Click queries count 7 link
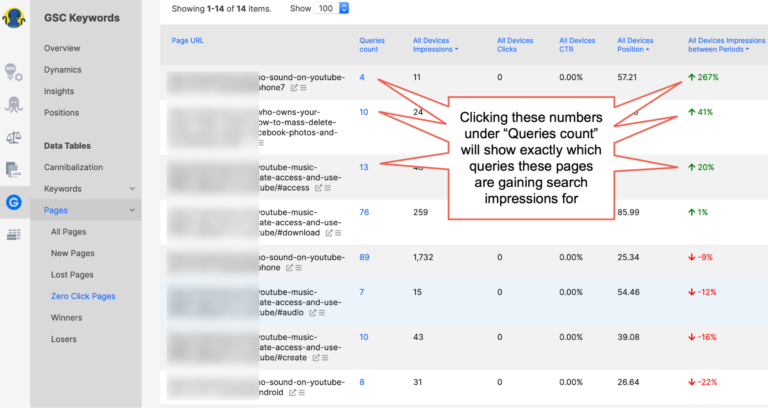The height and width of the screenshot is (408, 768). 362,292
